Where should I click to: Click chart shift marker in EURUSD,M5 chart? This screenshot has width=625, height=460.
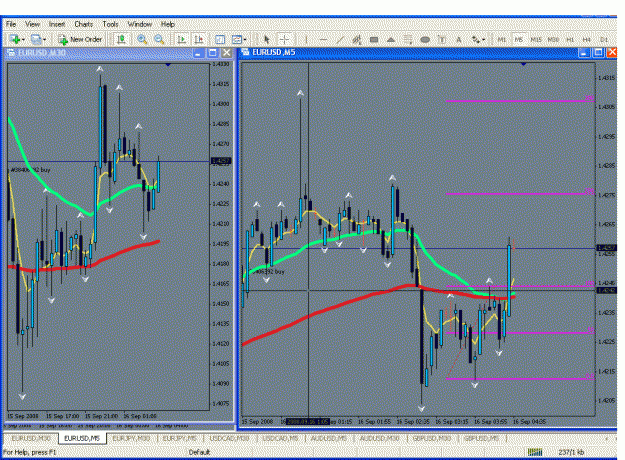pyautogui.click(x=523, y=64)
